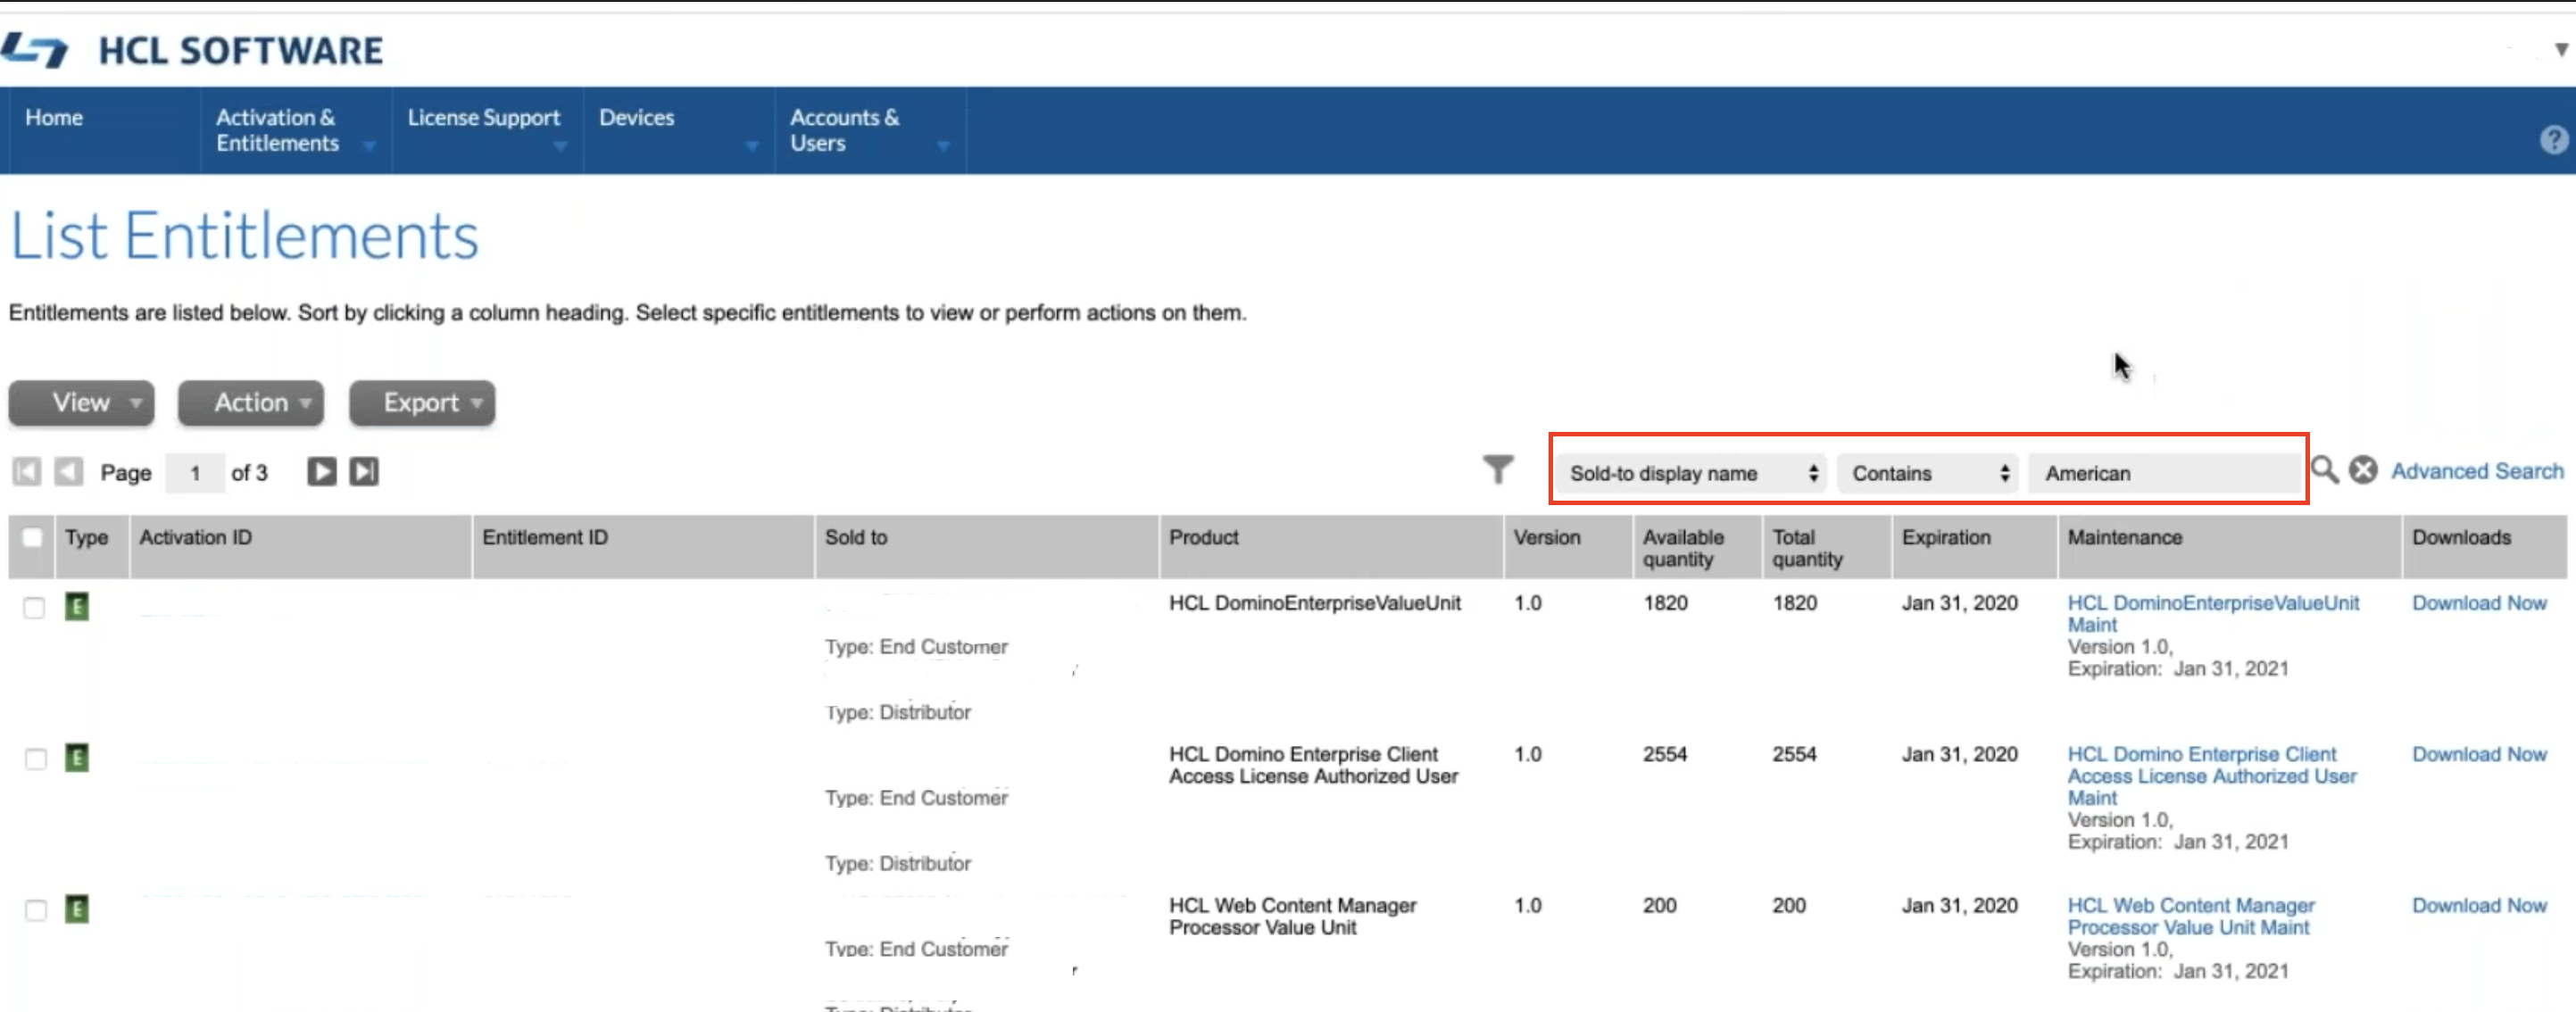Expand the Action dropdown button

click(x=251, y=403)
